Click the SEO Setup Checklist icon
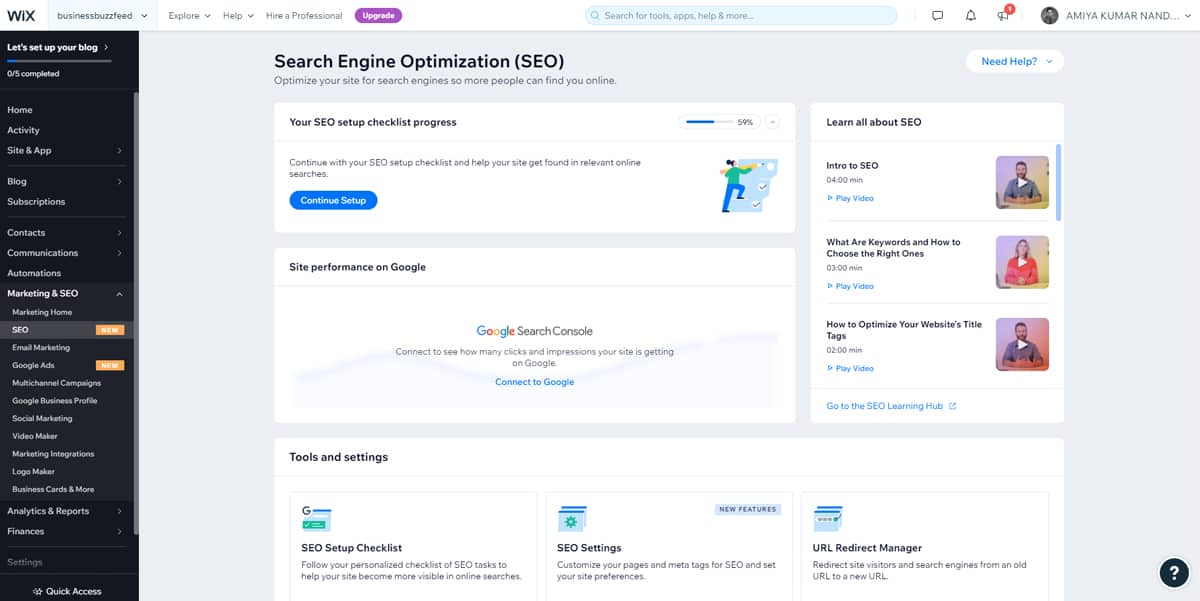Viewport: 1200px width, 601px height. [316, 518]
